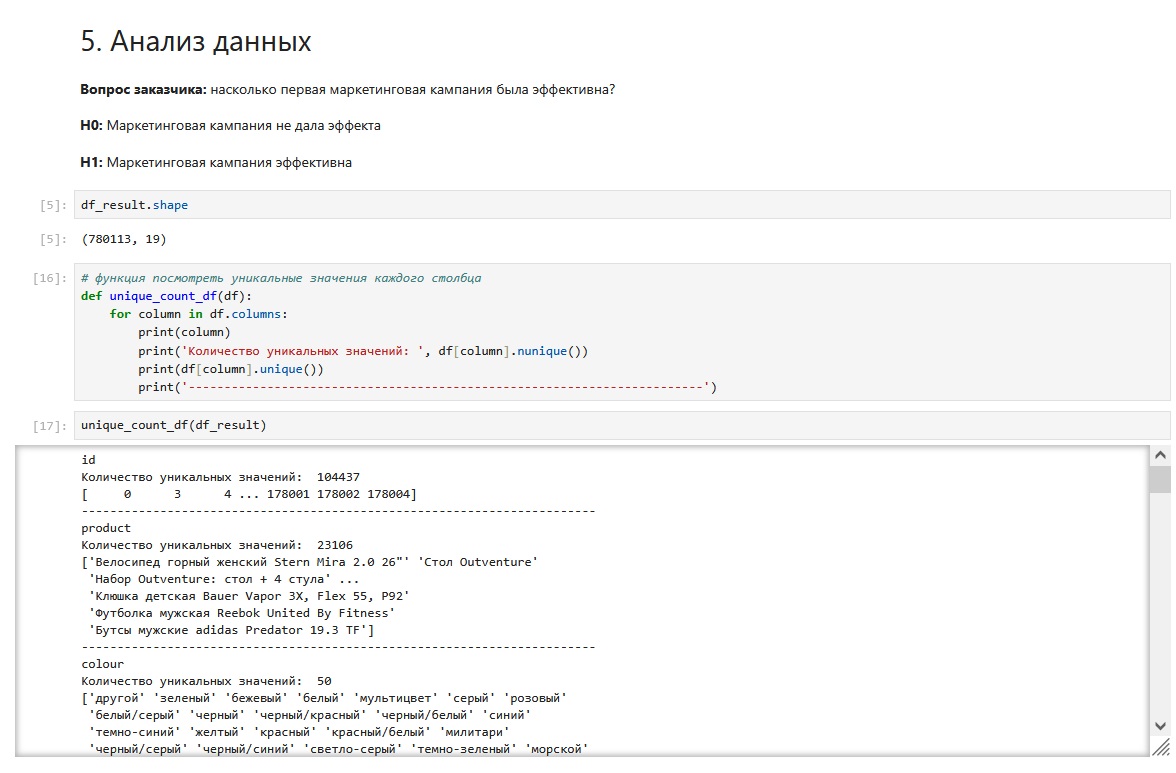Click the output area resize handle
Image resolution: width=1176 pixels, height=773 pixels.
pos(1160,747)
